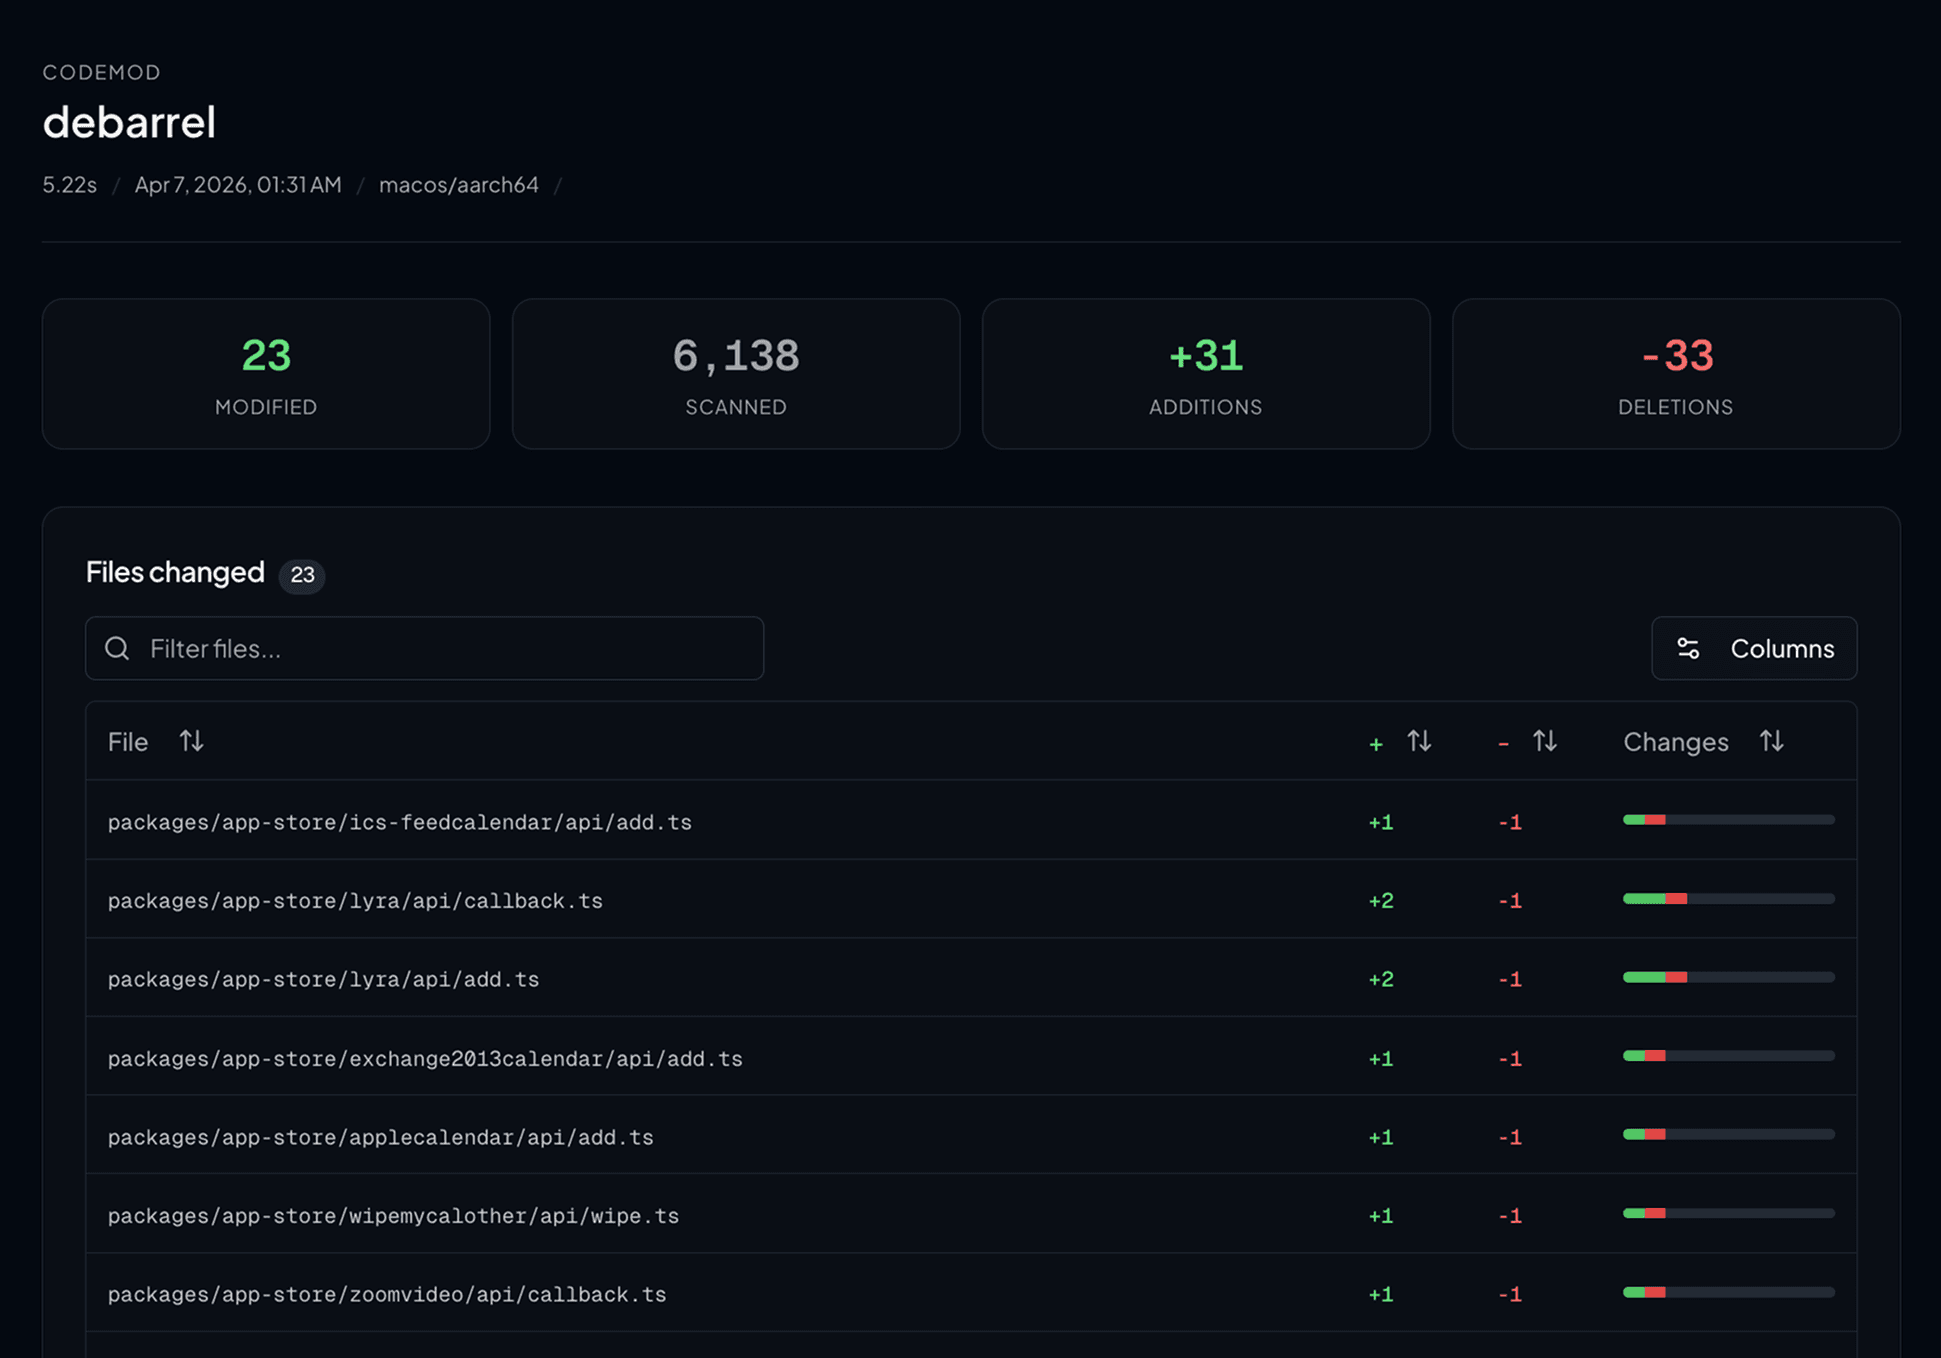Click the sort icon next to the File header
1941x1358 pixels.
click(x=190, y=741)
